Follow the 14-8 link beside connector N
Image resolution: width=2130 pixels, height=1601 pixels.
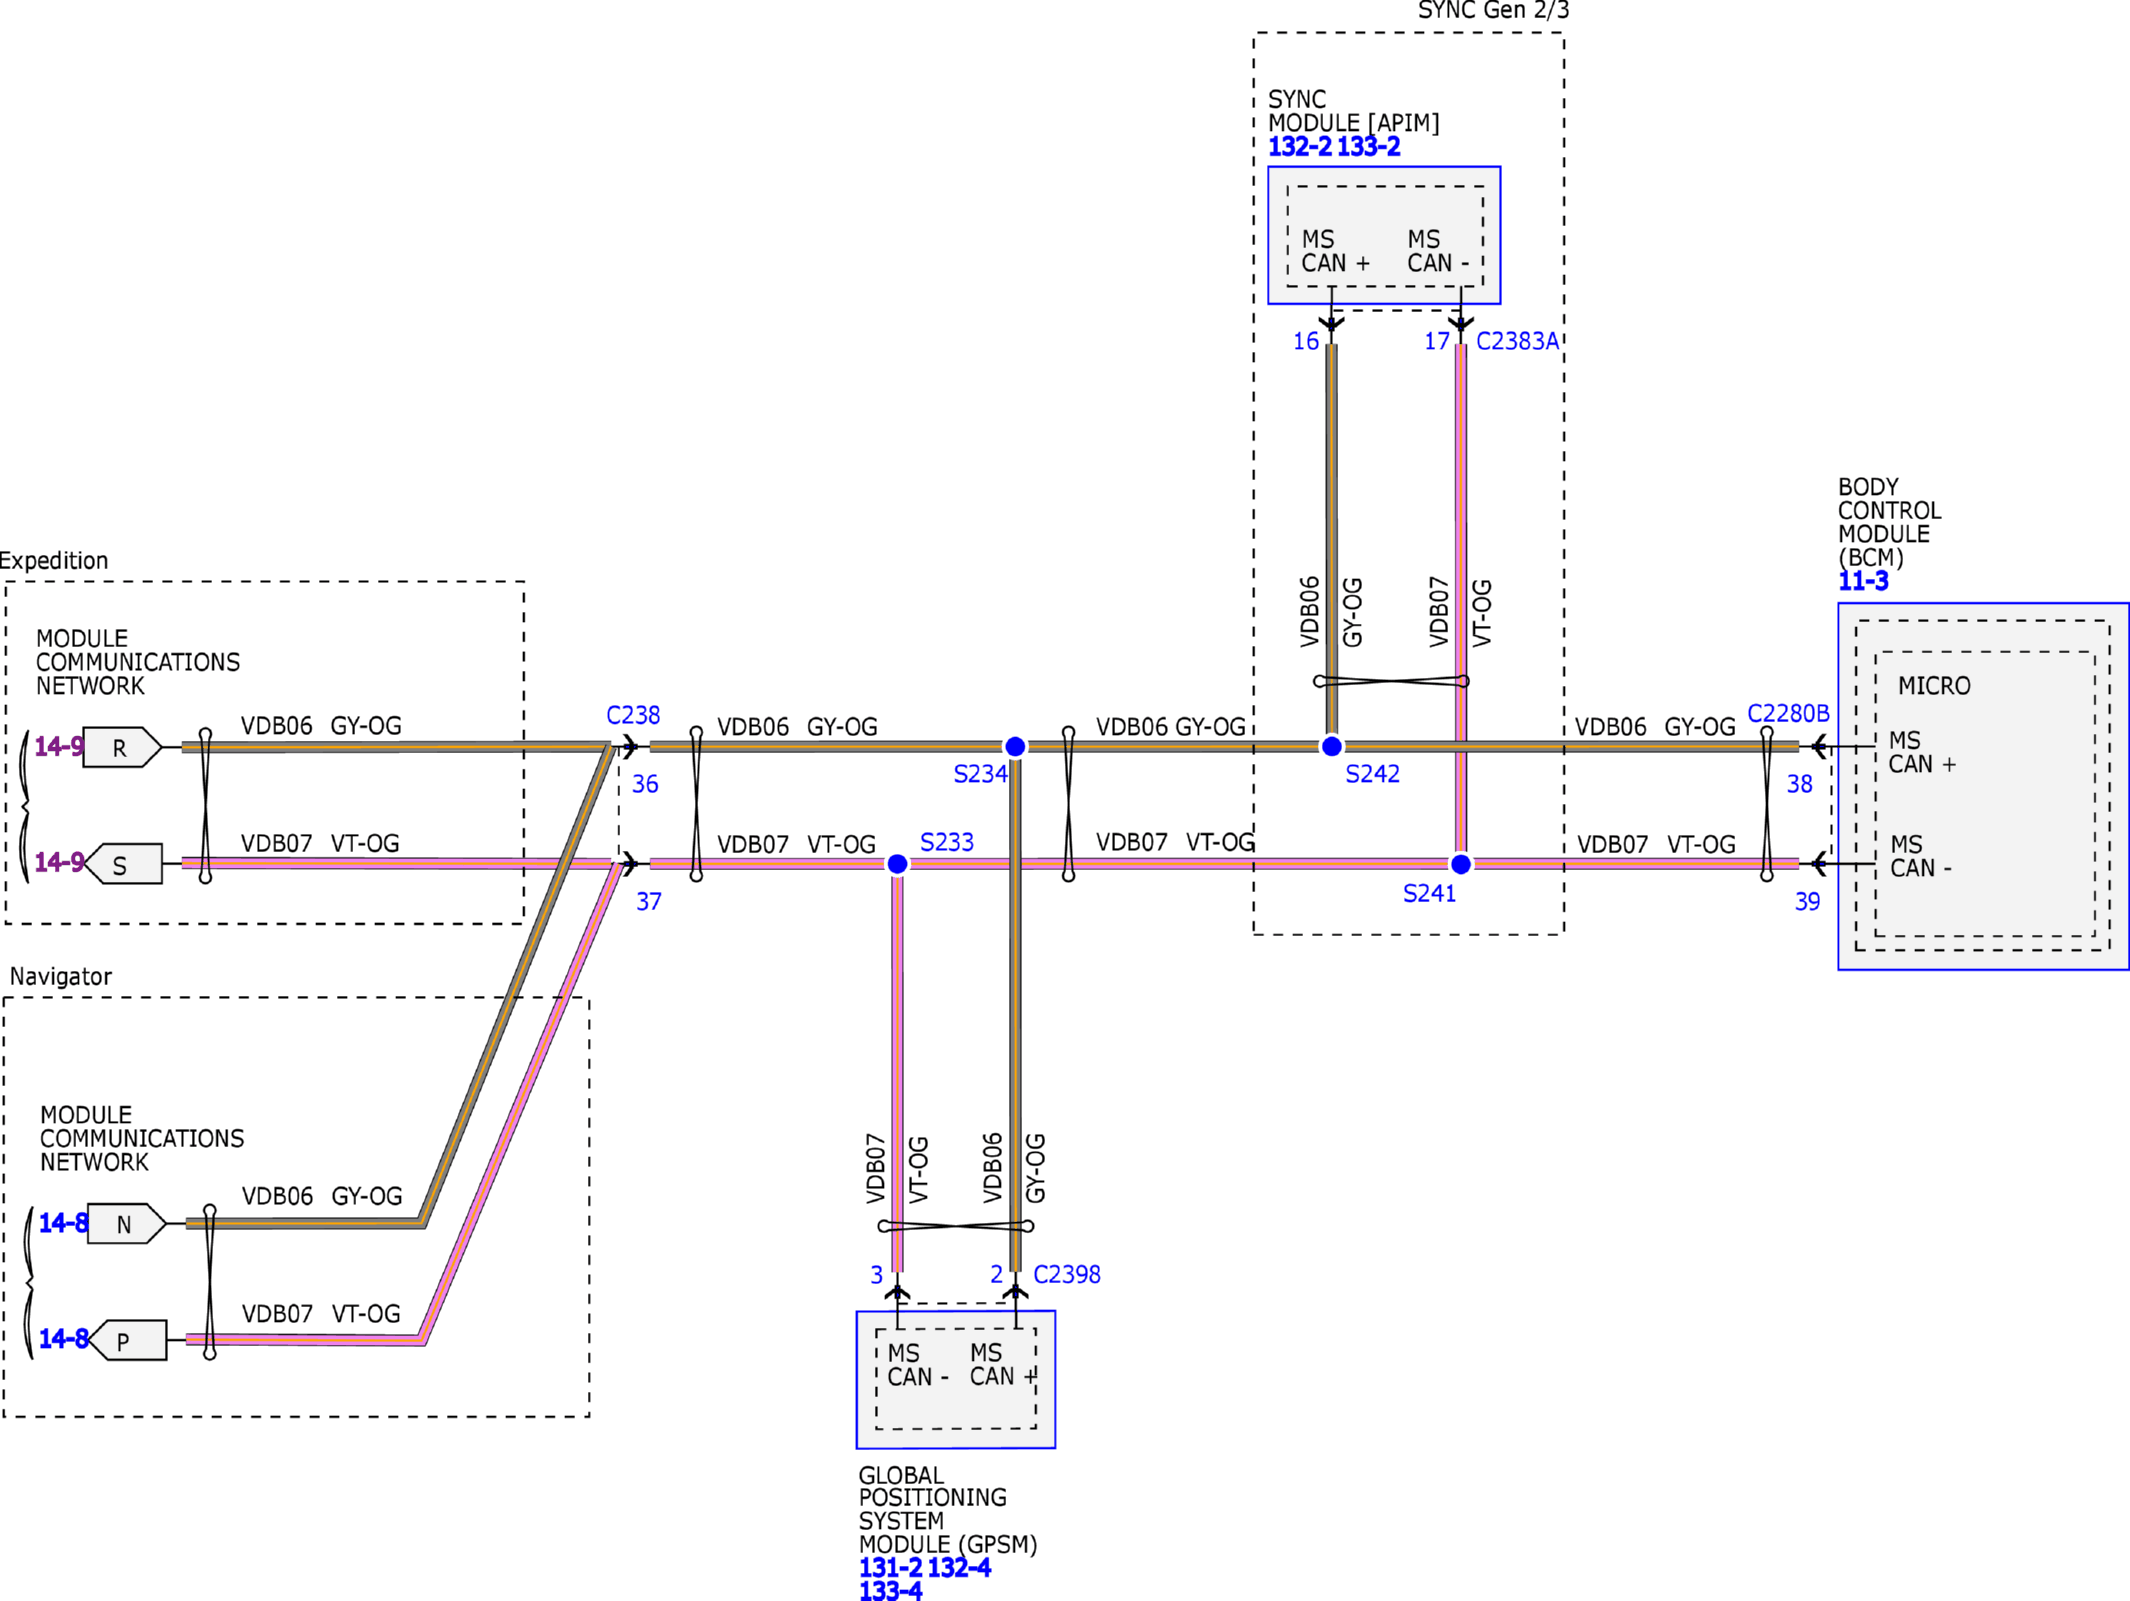click(x=62, y=1223)
